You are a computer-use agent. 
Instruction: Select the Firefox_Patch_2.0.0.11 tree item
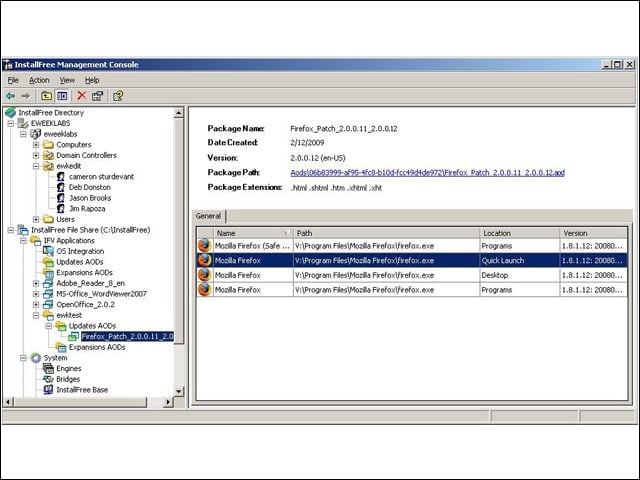[x=127, y=336]
